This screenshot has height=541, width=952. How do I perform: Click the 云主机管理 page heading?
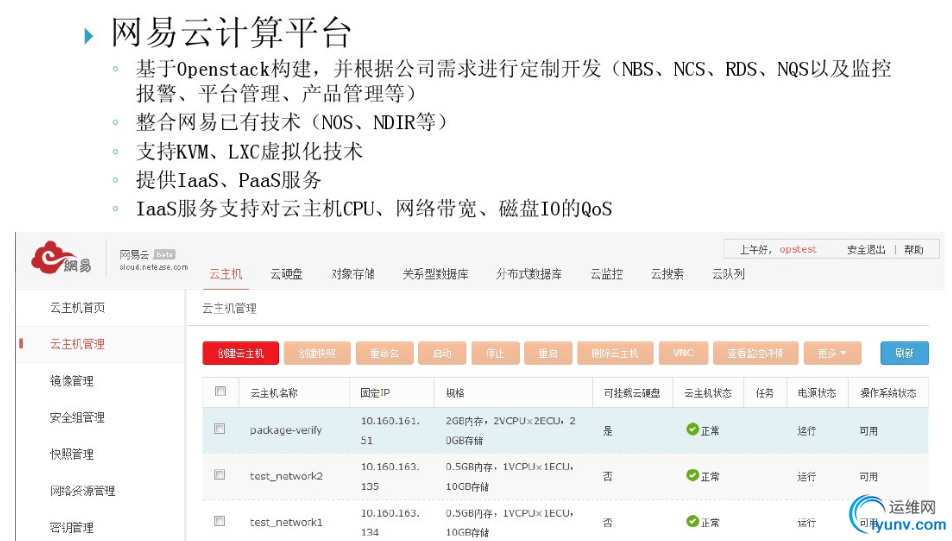coord(229,308)
